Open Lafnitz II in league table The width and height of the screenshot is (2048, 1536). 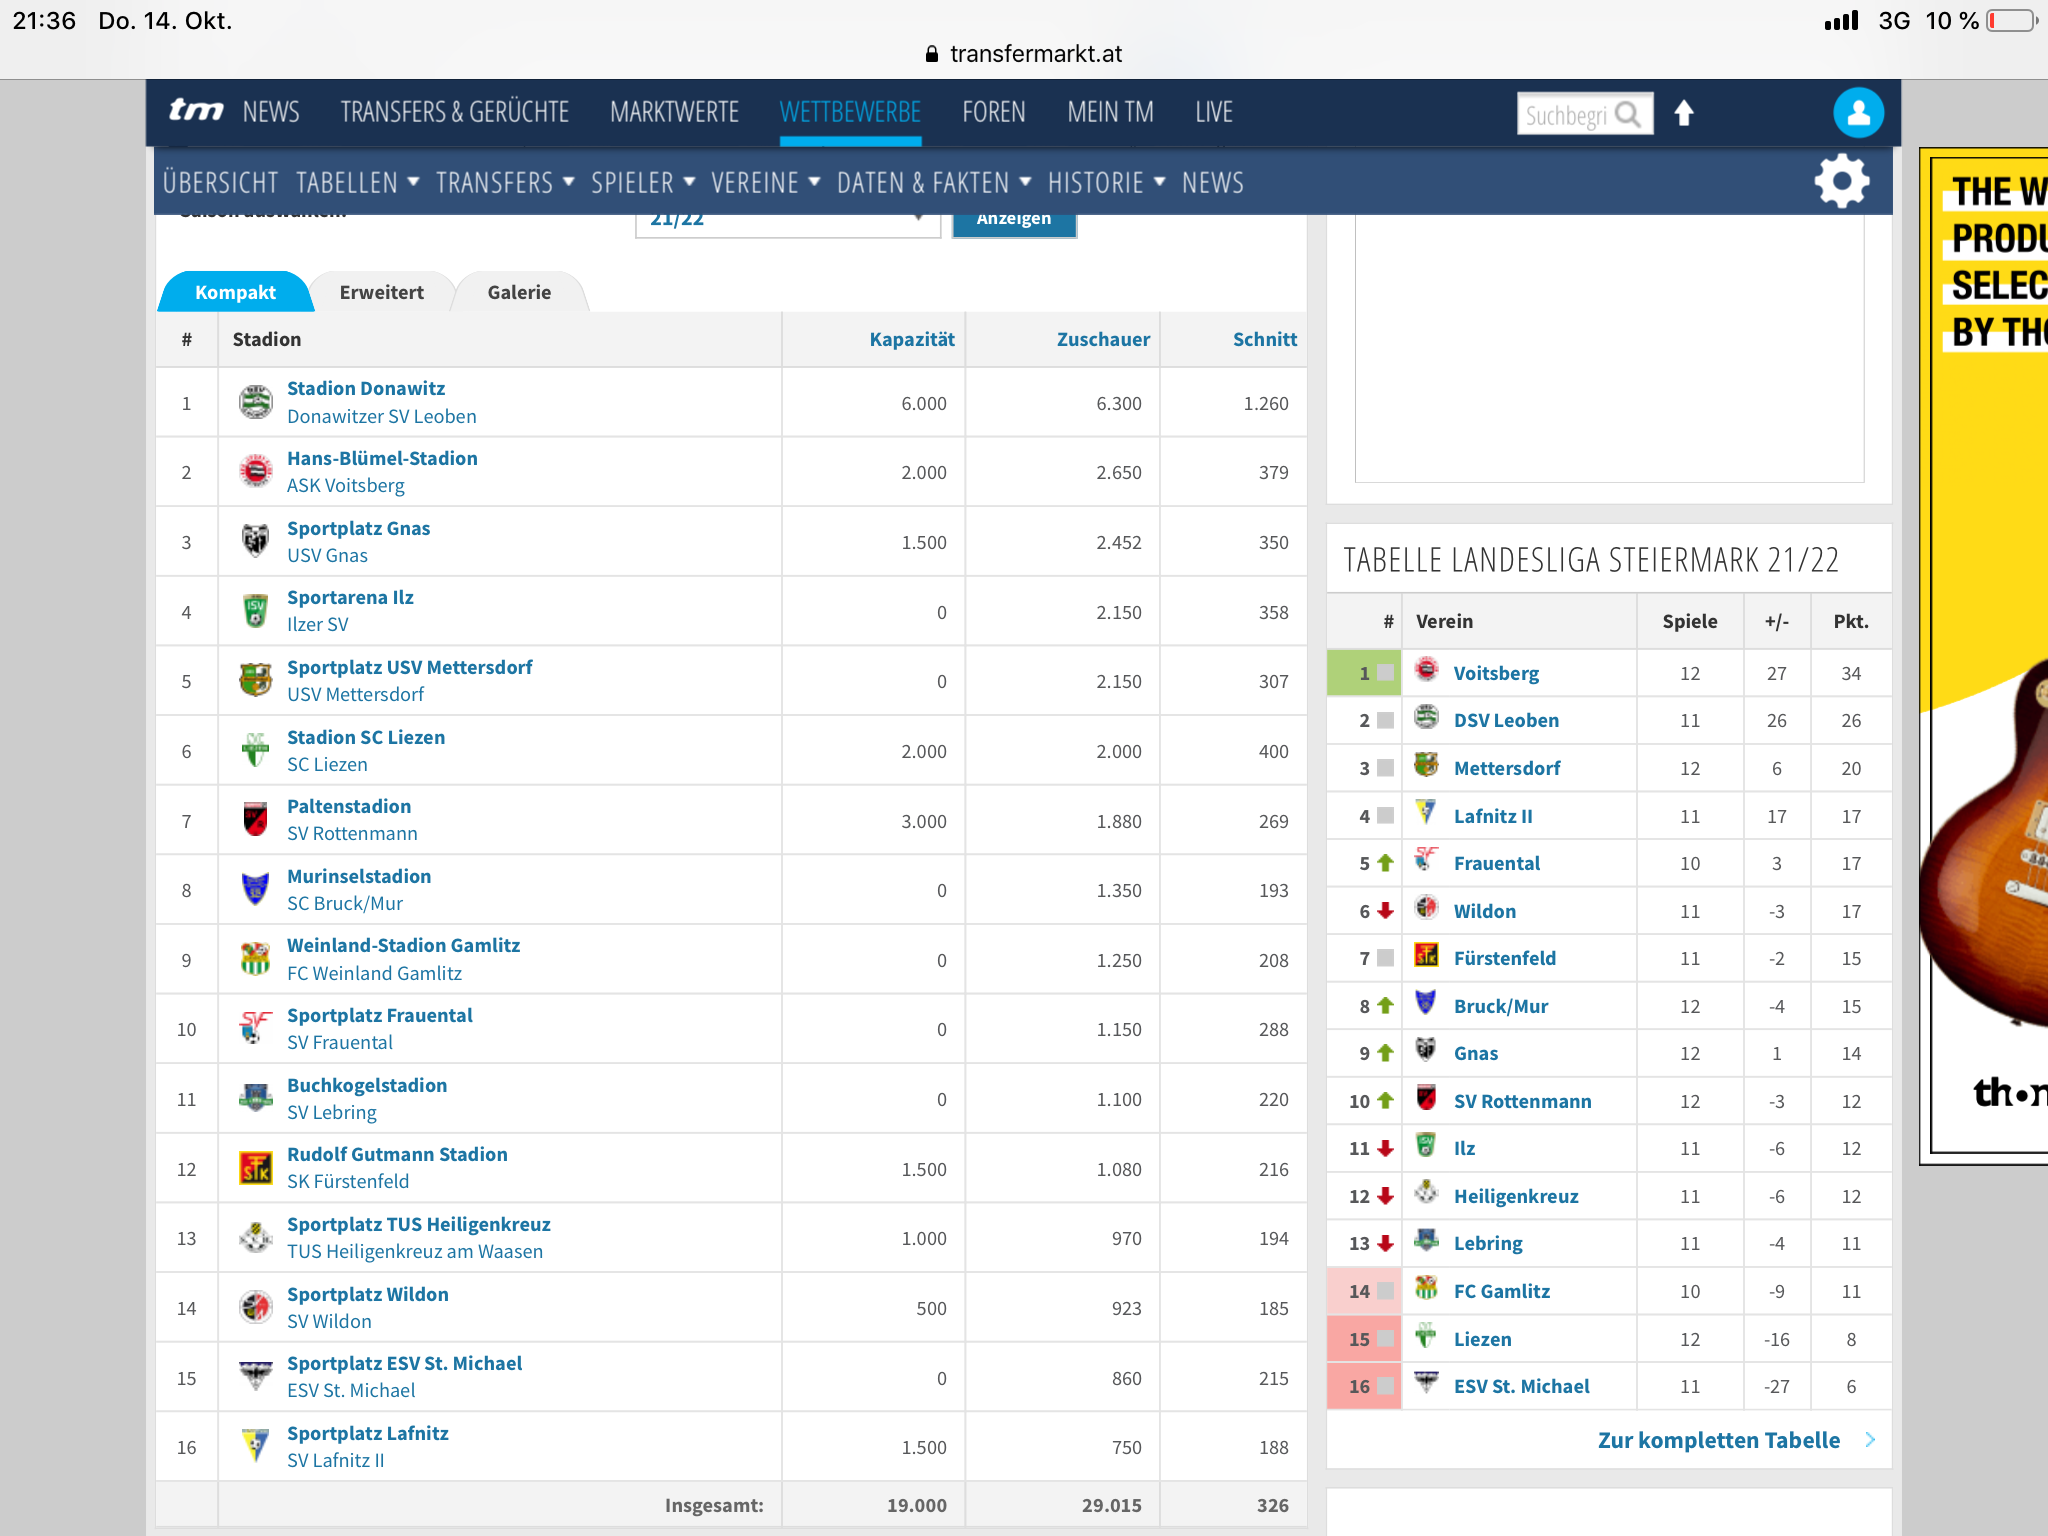(1493, 816)
